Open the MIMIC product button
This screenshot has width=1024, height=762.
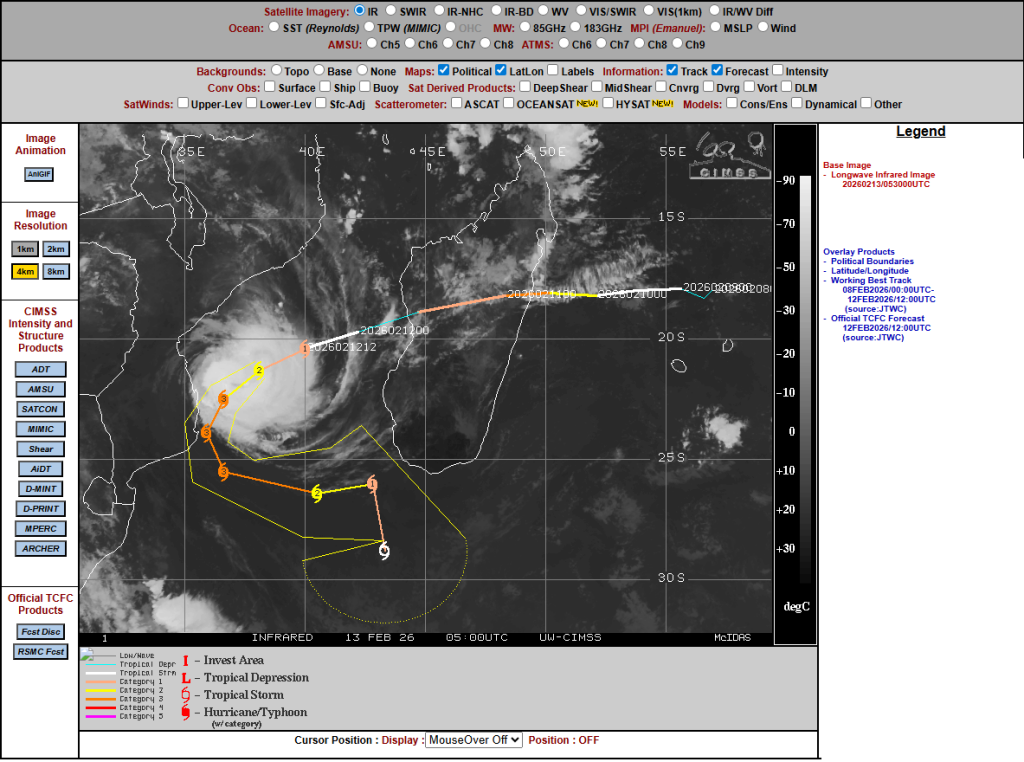click(40, 429)
